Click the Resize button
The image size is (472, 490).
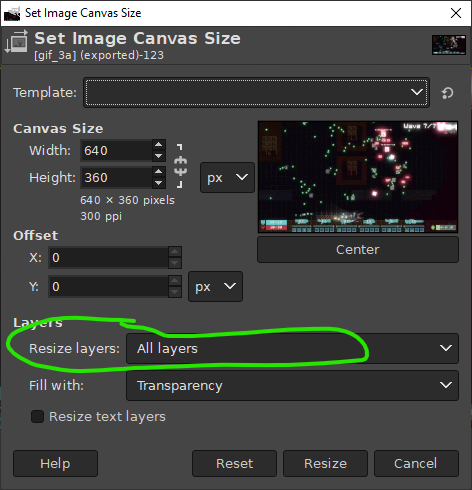(325, 463)
